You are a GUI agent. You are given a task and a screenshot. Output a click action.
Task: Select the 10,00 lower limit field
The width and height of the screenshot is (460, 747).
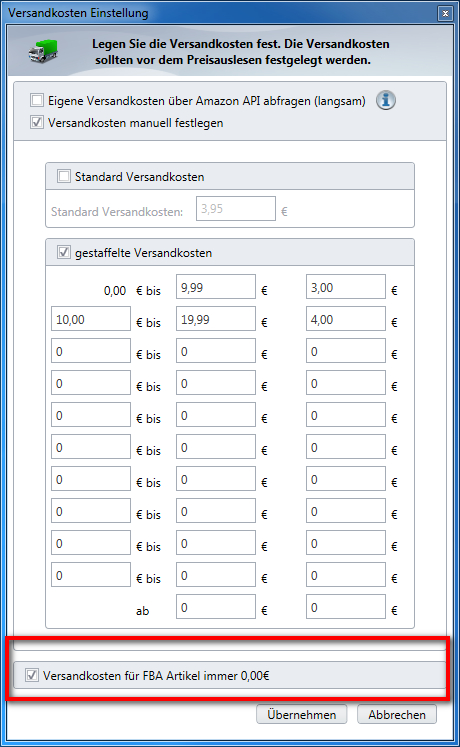91,319
